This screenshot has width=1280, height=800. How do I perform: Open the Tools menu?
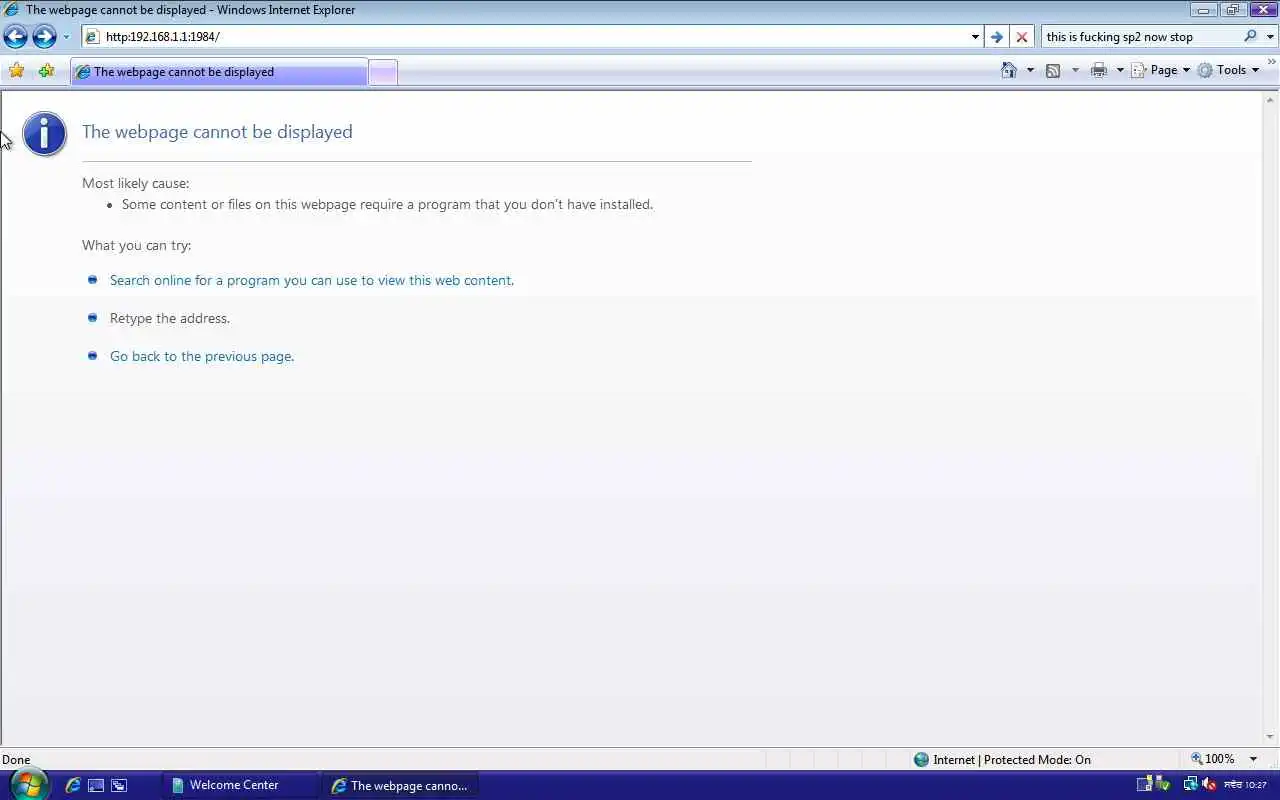coord(1228,70)
